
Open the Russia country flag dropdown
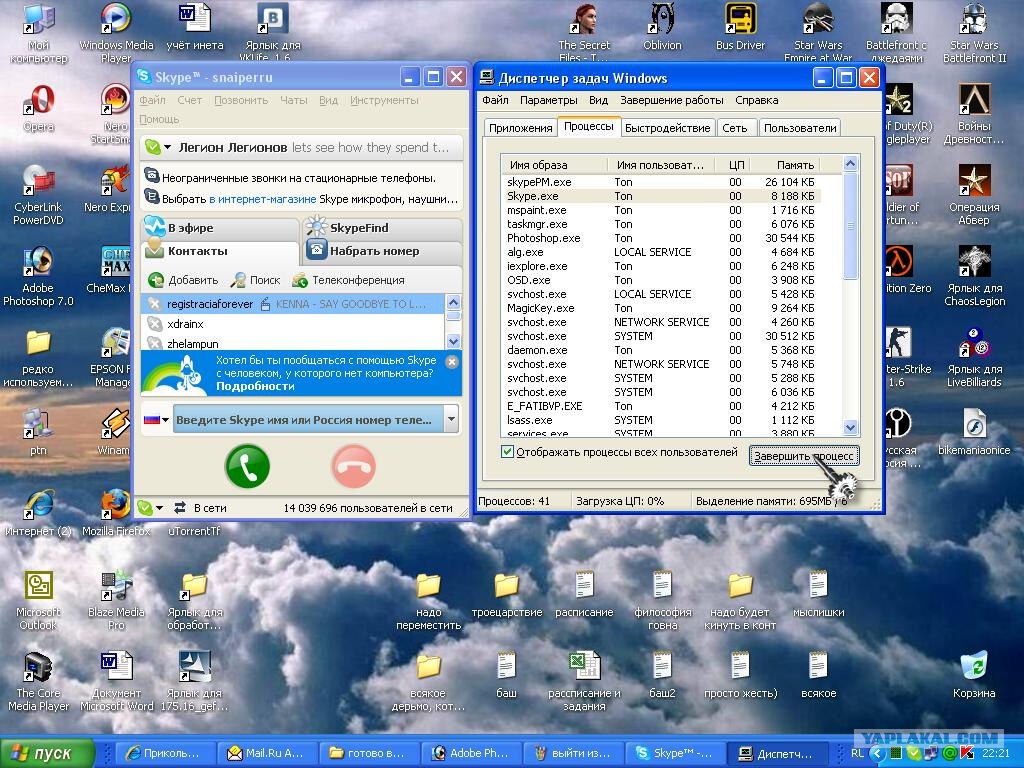pyautogui.click(x=156, y=419)
